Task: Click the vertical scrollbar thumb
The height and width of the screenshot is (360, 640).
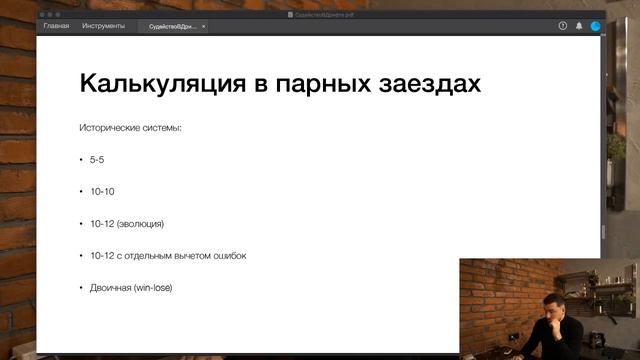Action: pyautogui.click(x=603, y=232)
